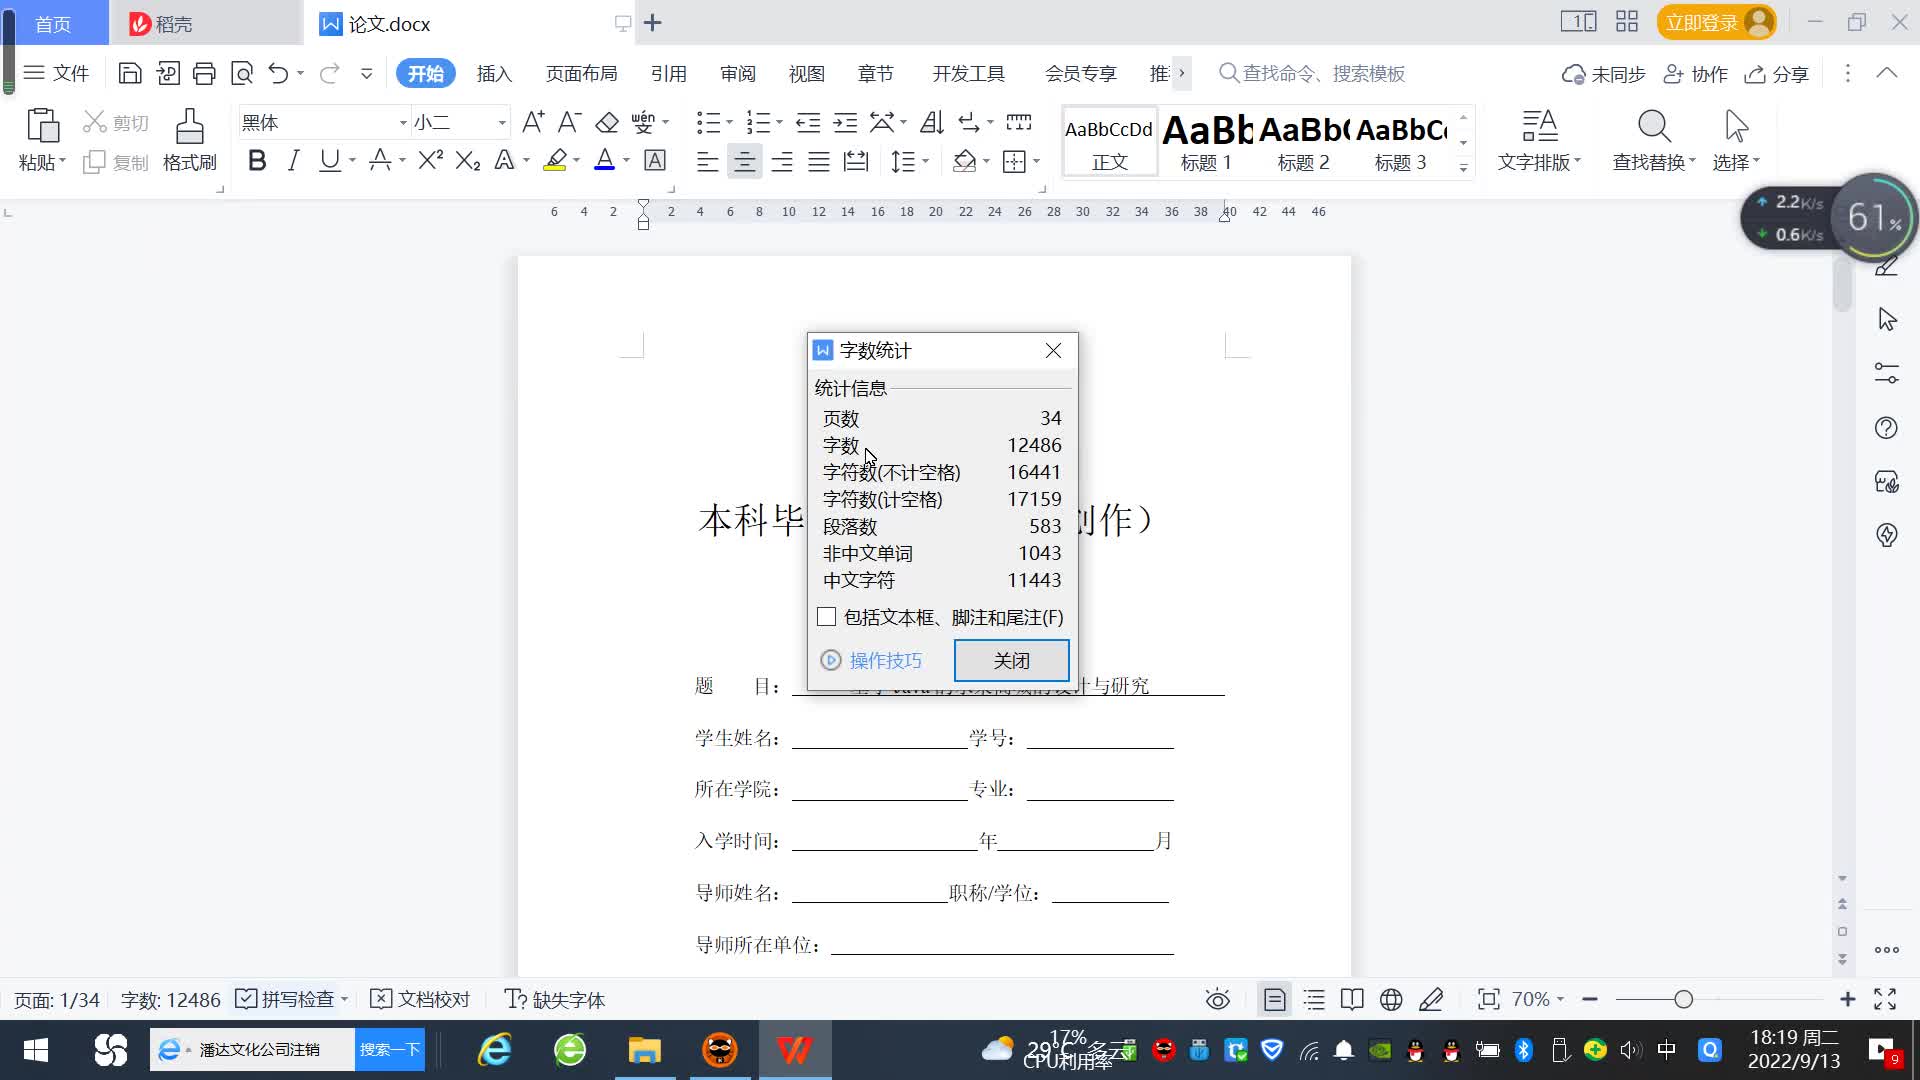This screenshot has width=1920, height=1080.
Task: Click the center align icon
Action: click(x=744, y=161)
